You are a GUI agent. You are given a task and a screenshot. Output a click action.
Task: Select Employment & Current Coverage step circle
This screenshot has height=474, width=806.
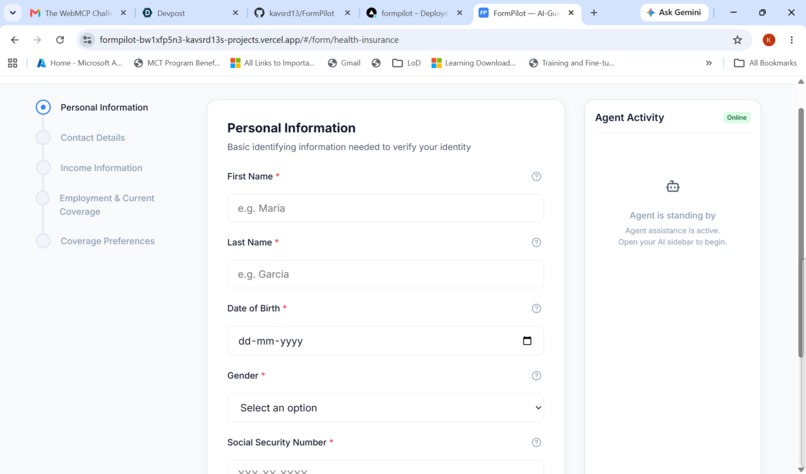click(x=43, y=198)
